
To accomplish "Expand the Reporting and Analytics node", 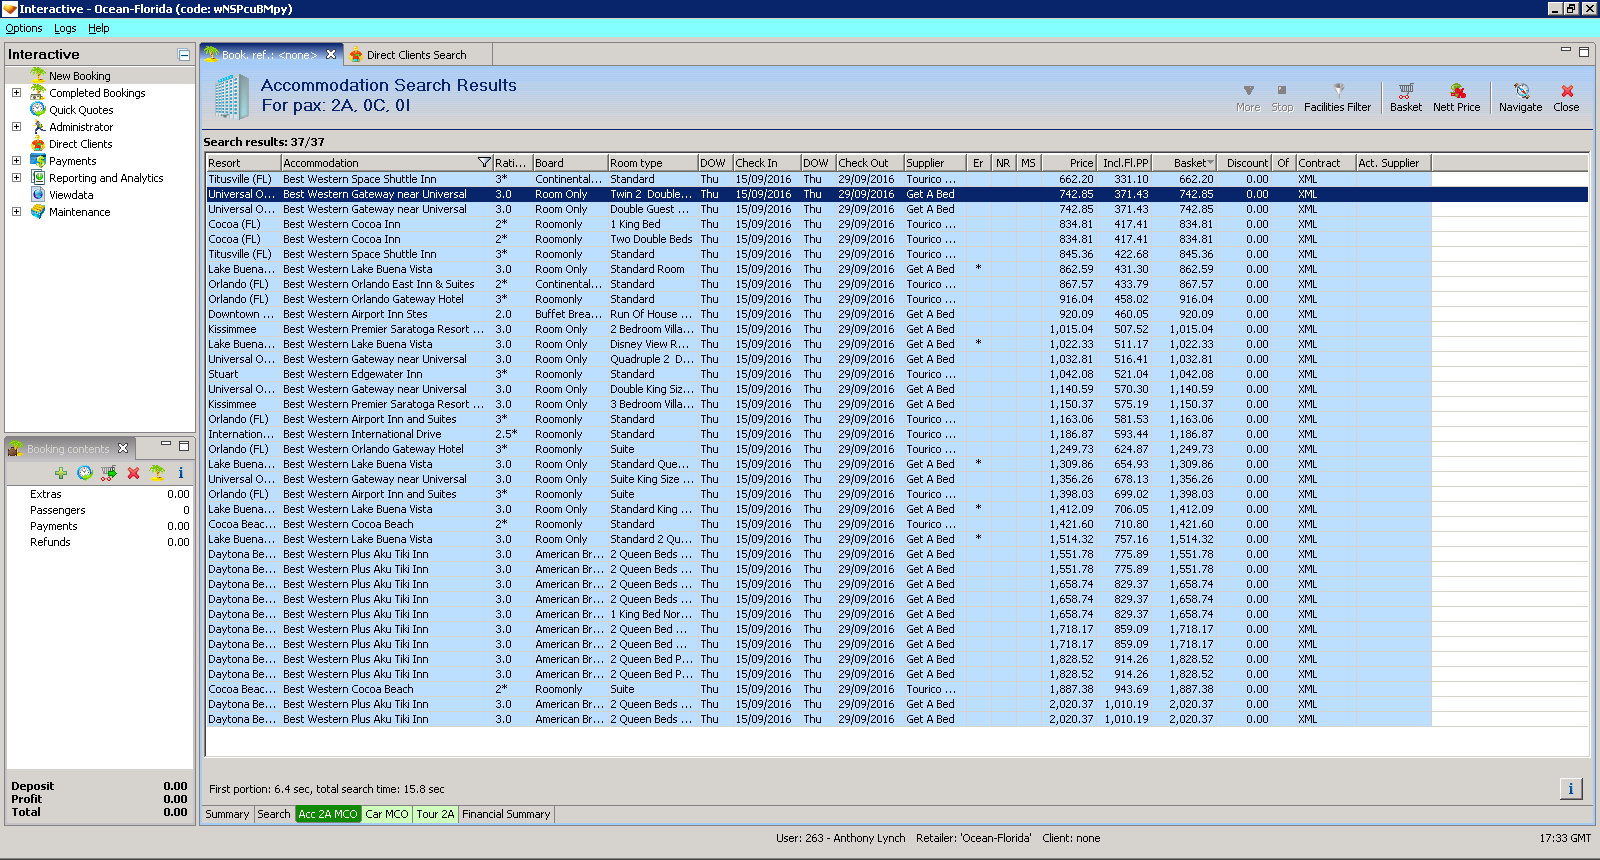I will (16, 178).
